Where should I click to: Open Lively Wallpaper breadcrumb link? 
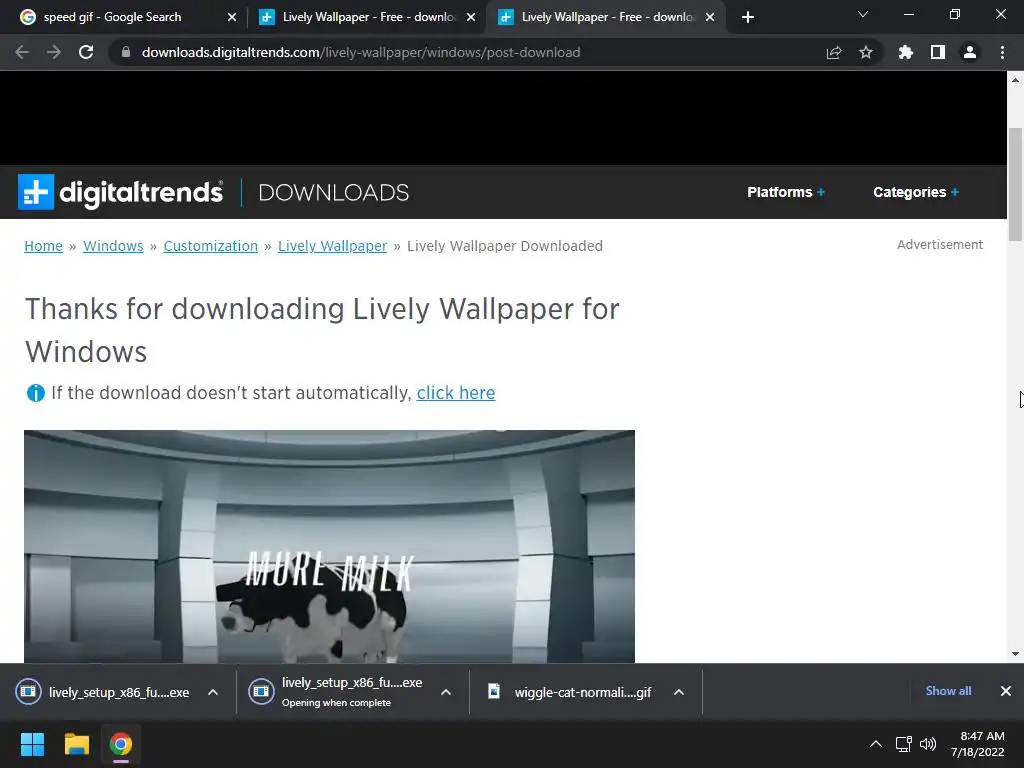tap(332, 246)
